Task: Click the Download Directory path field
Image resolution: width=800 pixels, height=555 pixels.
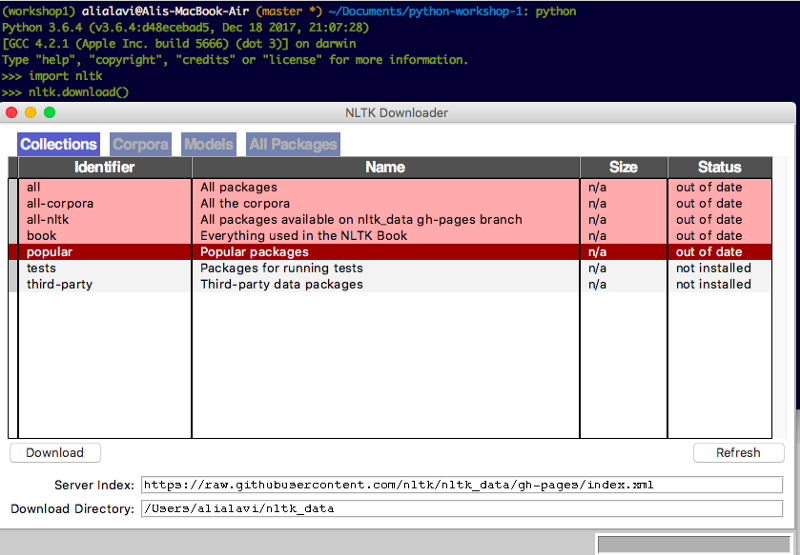Action: (x=462, y=509)
